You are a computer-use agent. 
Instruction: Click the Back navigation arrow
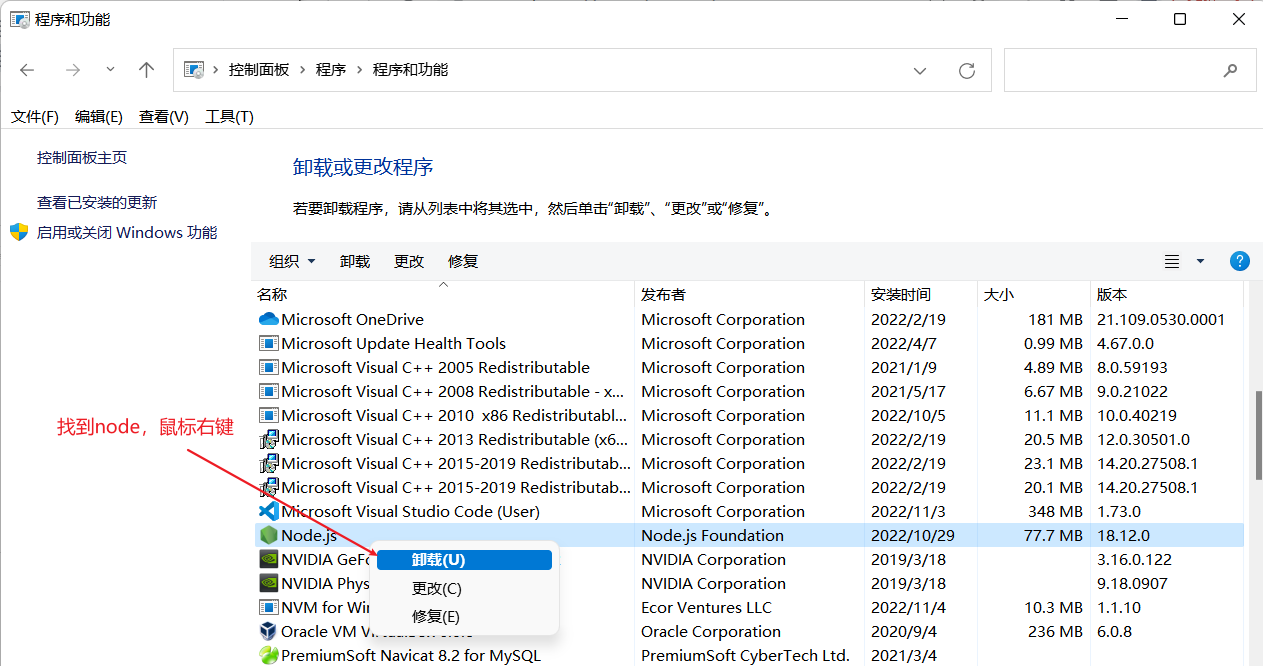coord(27,70)
